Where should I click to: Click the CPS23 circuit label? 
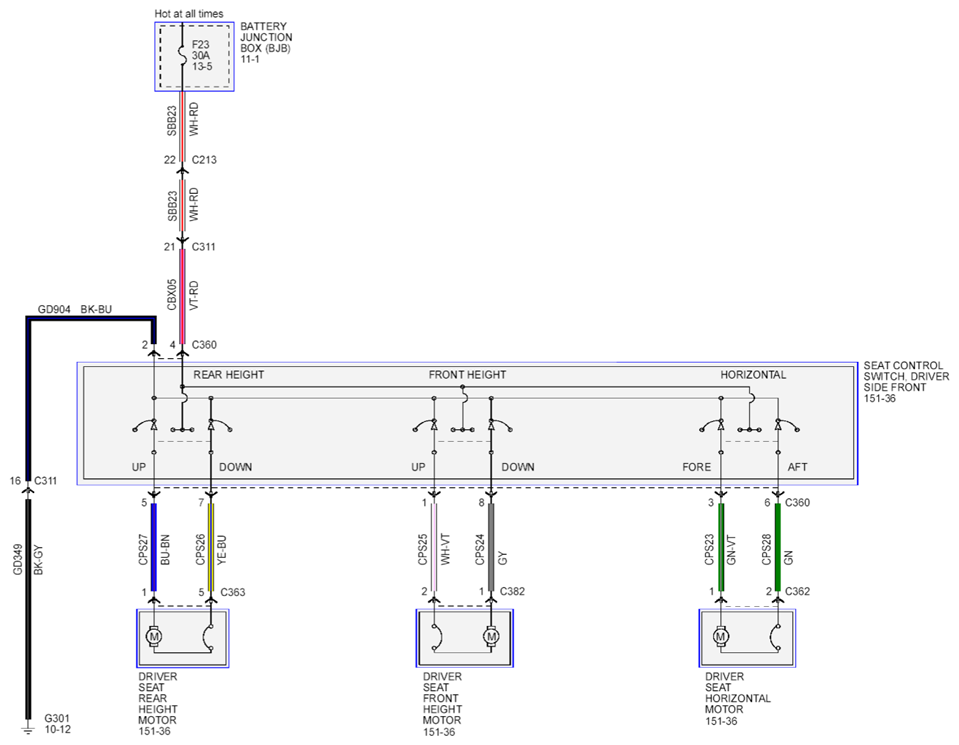click(709, 550)
